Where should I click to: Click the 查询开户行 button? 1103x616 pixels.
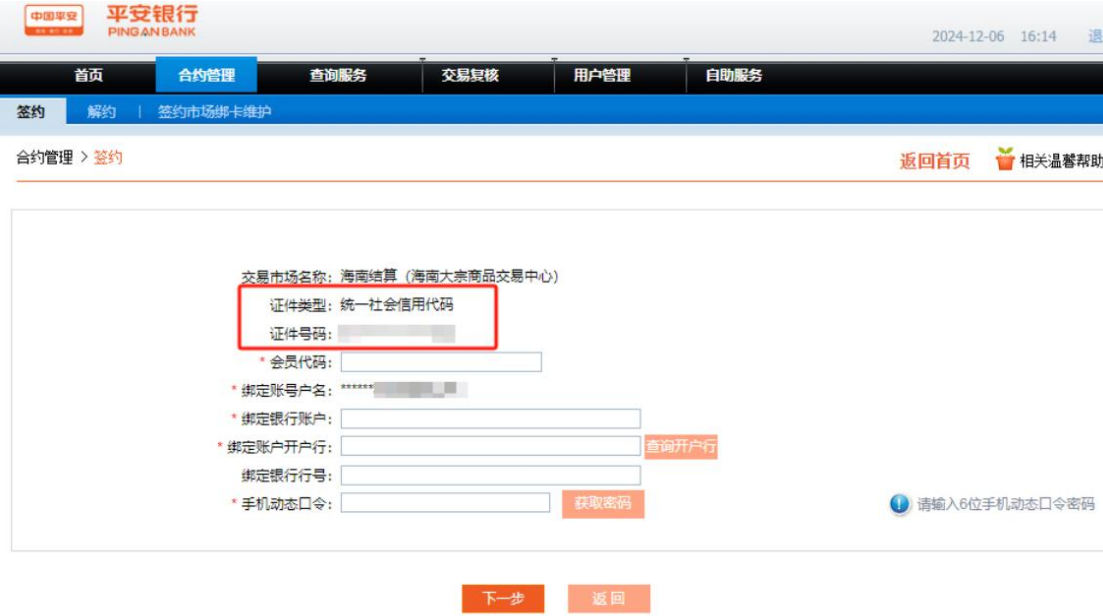tap(681, 447)
